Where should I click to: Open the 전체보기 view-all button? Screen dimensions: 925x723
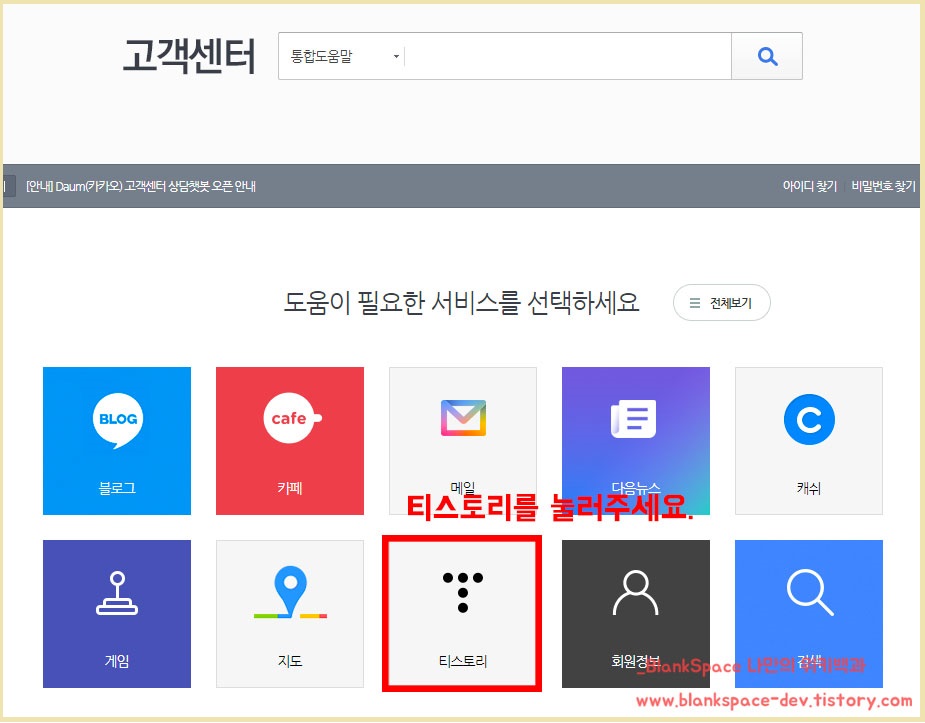coord(721,303)
